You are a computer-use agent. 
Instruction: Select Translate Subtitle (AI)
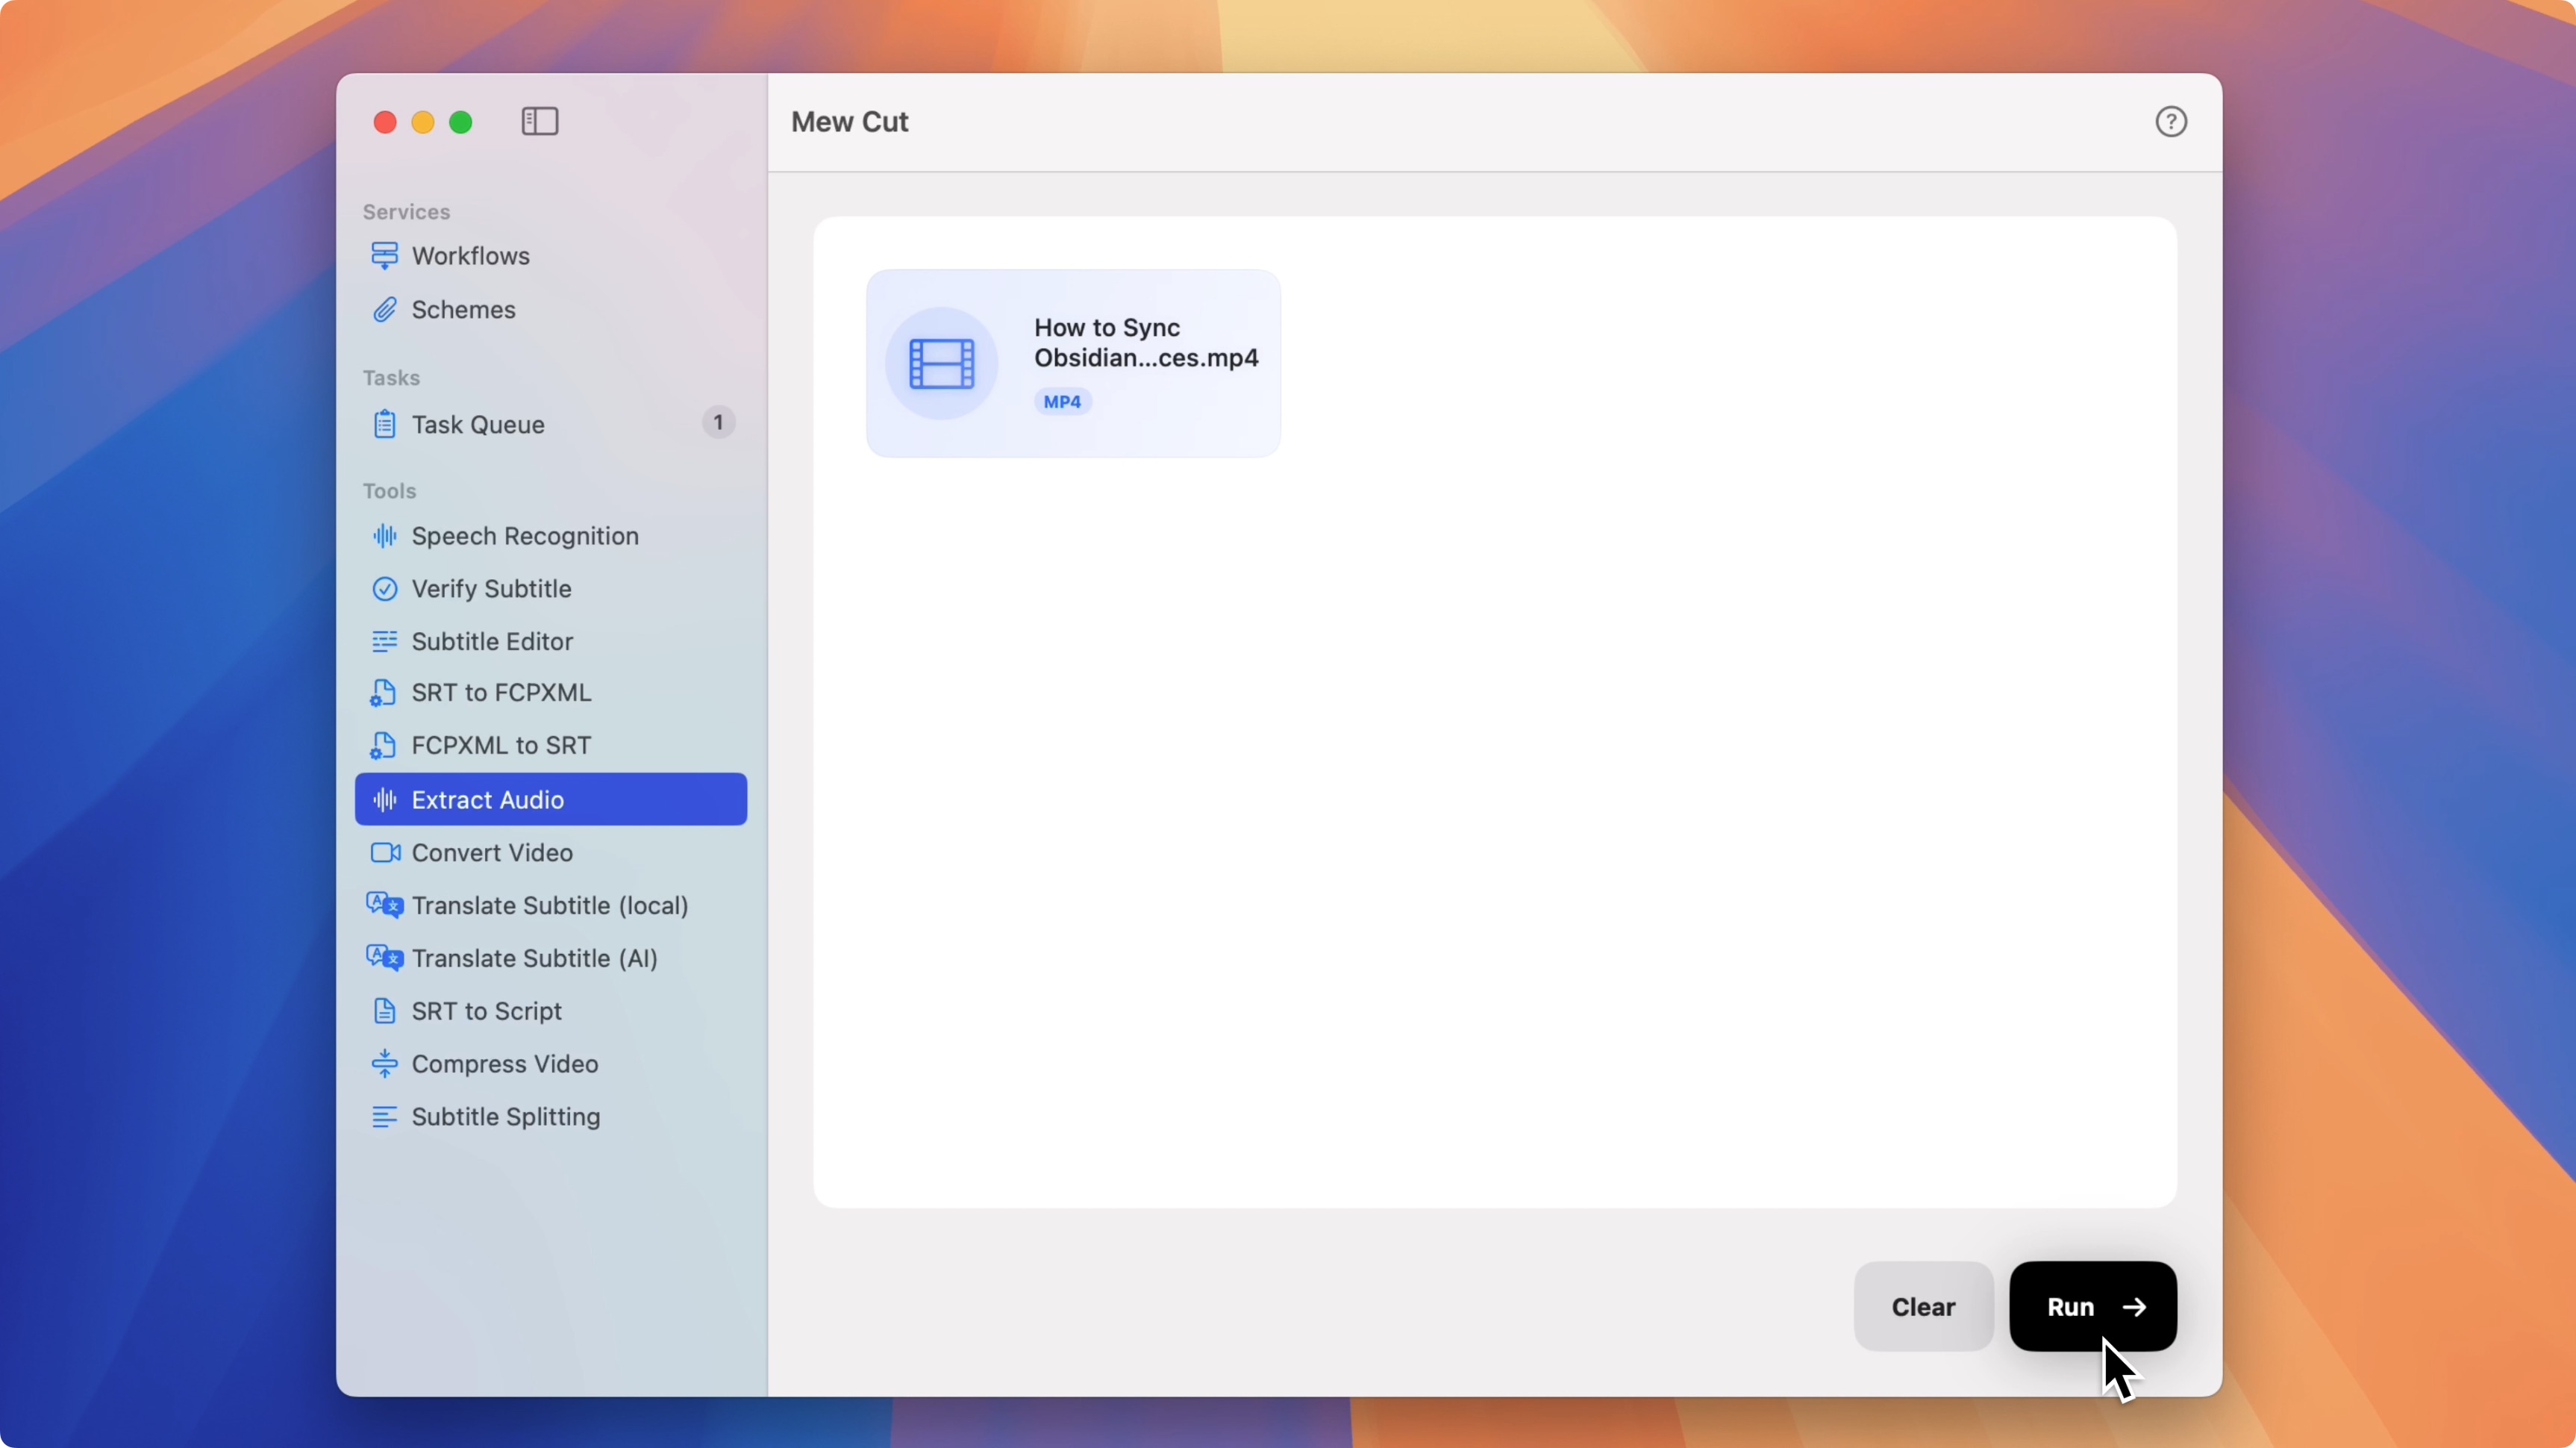[534, 958]
